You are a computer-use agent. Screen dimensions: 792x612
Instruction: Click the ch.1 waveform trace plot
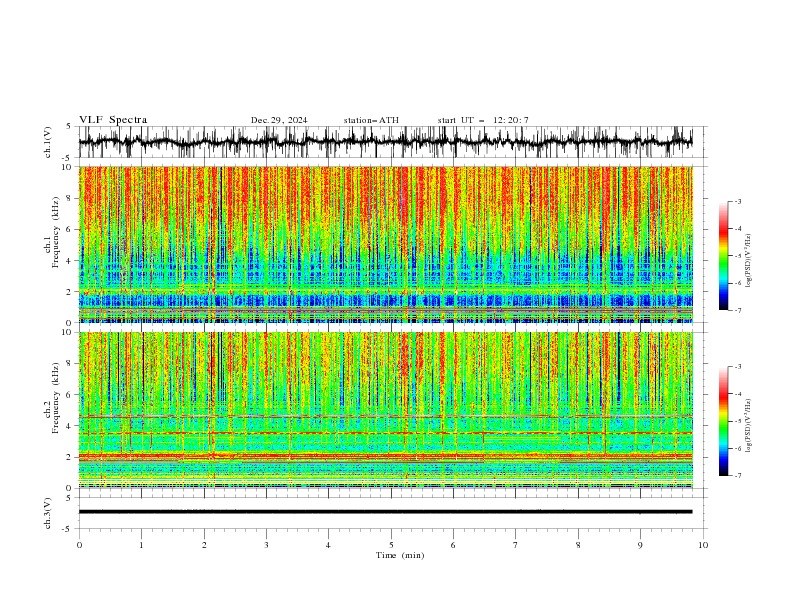coord(385,142)
